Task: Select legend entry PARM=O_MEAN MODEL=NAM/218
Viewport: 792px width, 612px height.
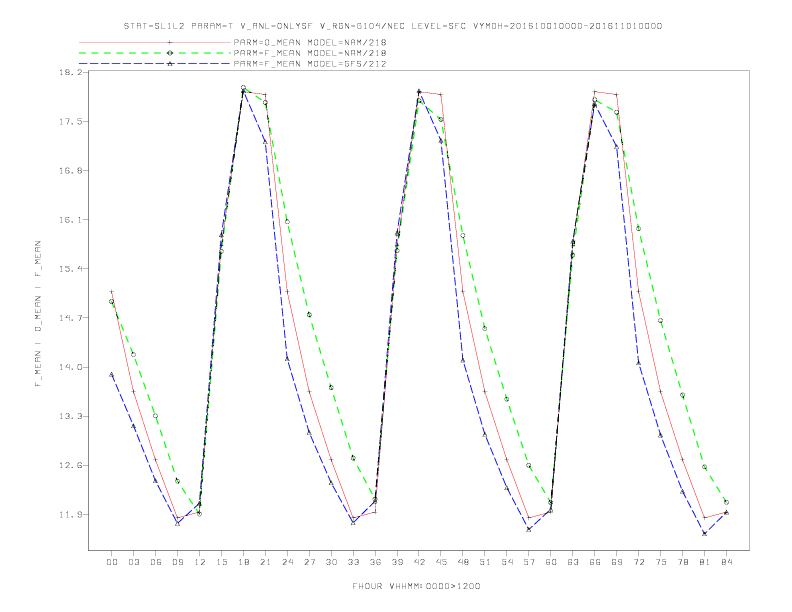Action: tap(310, 42)
